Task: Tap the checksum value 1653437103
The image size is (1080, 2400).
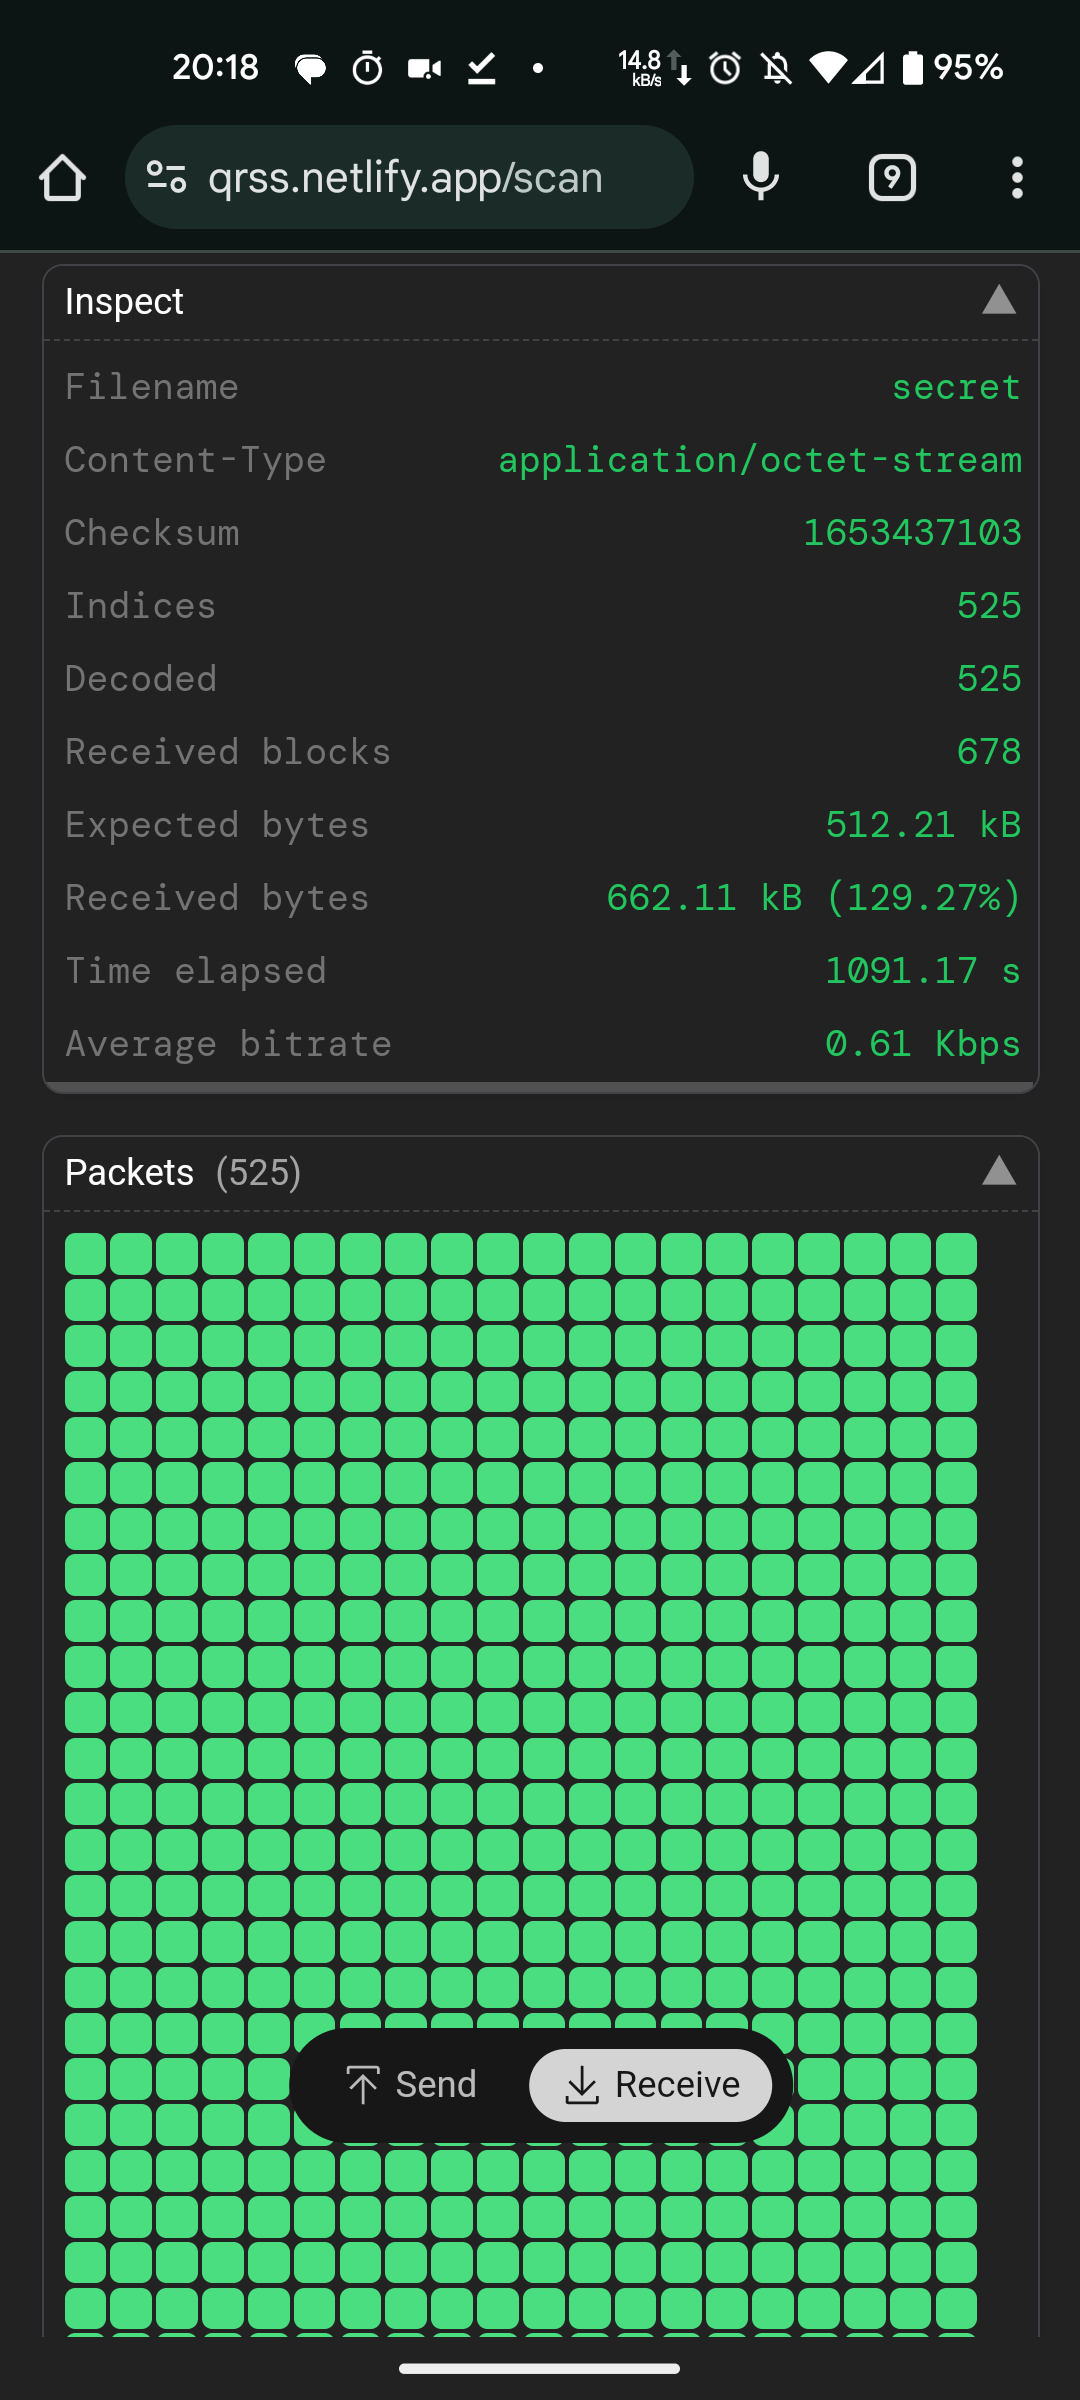Action: [x=912, y=533]
